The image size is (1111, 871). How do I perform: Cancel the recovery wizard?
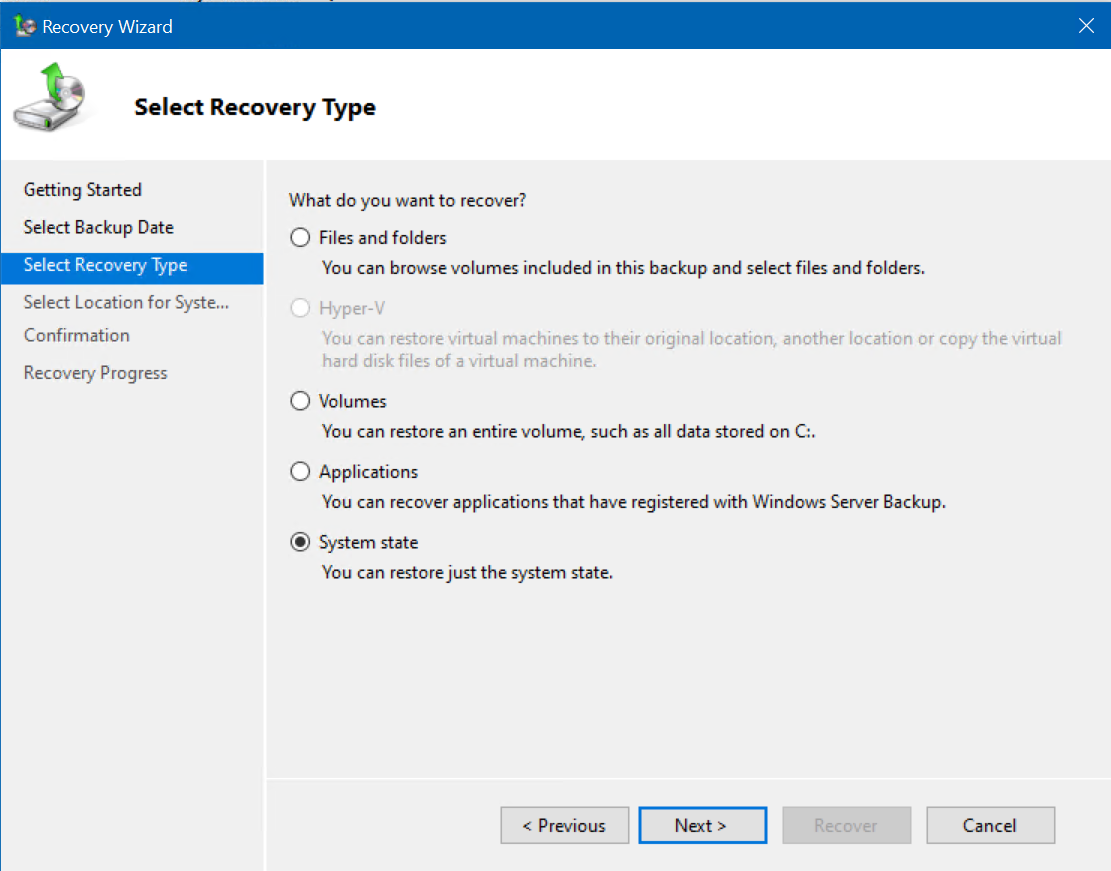(x=990, y=825)
